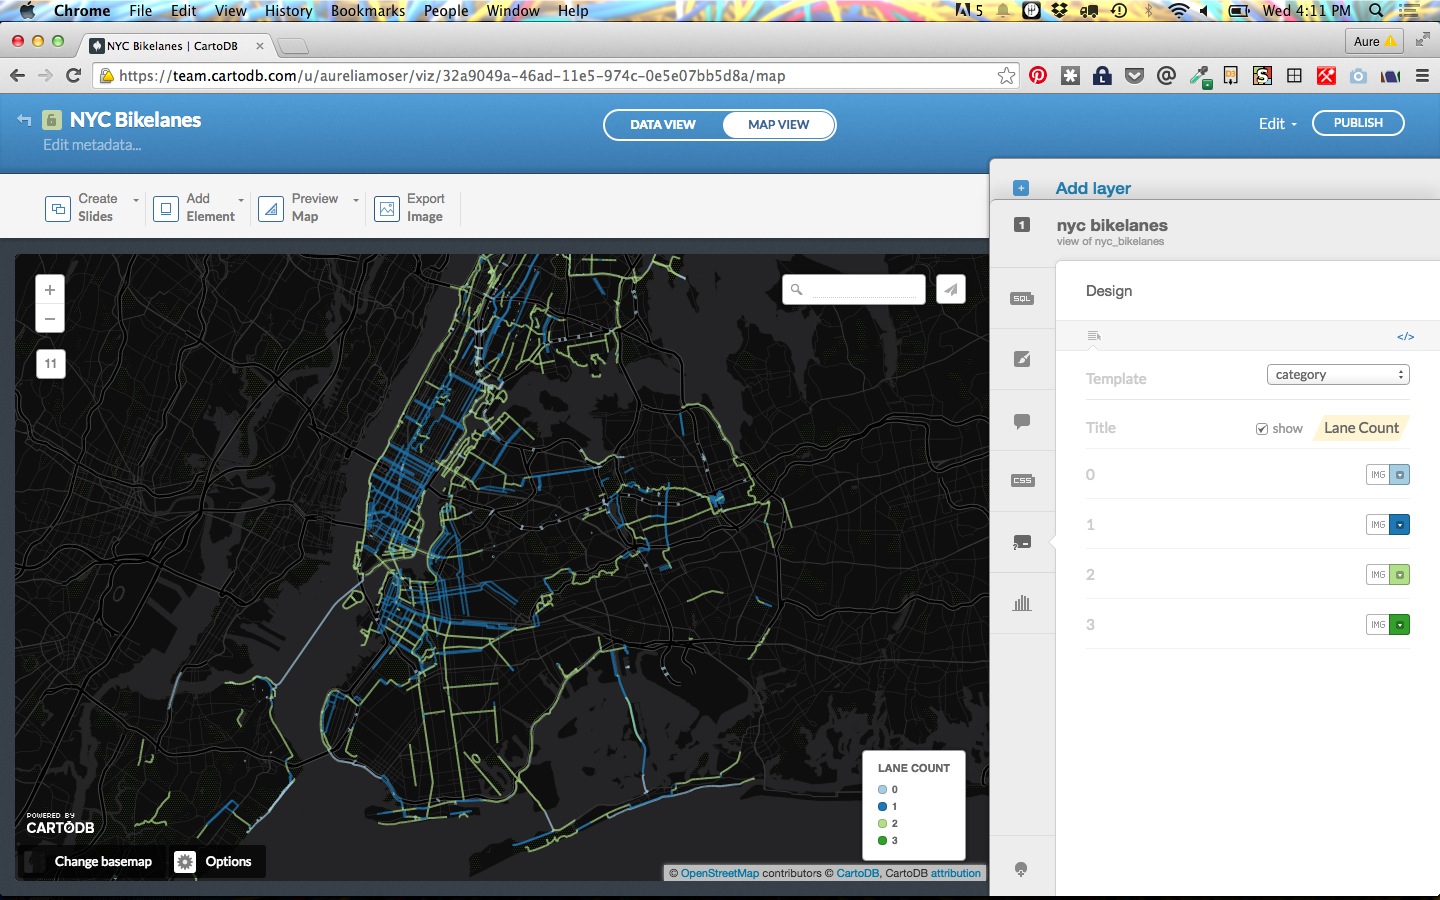Open color dropdown for legend item 3

tap(1400, 625)
